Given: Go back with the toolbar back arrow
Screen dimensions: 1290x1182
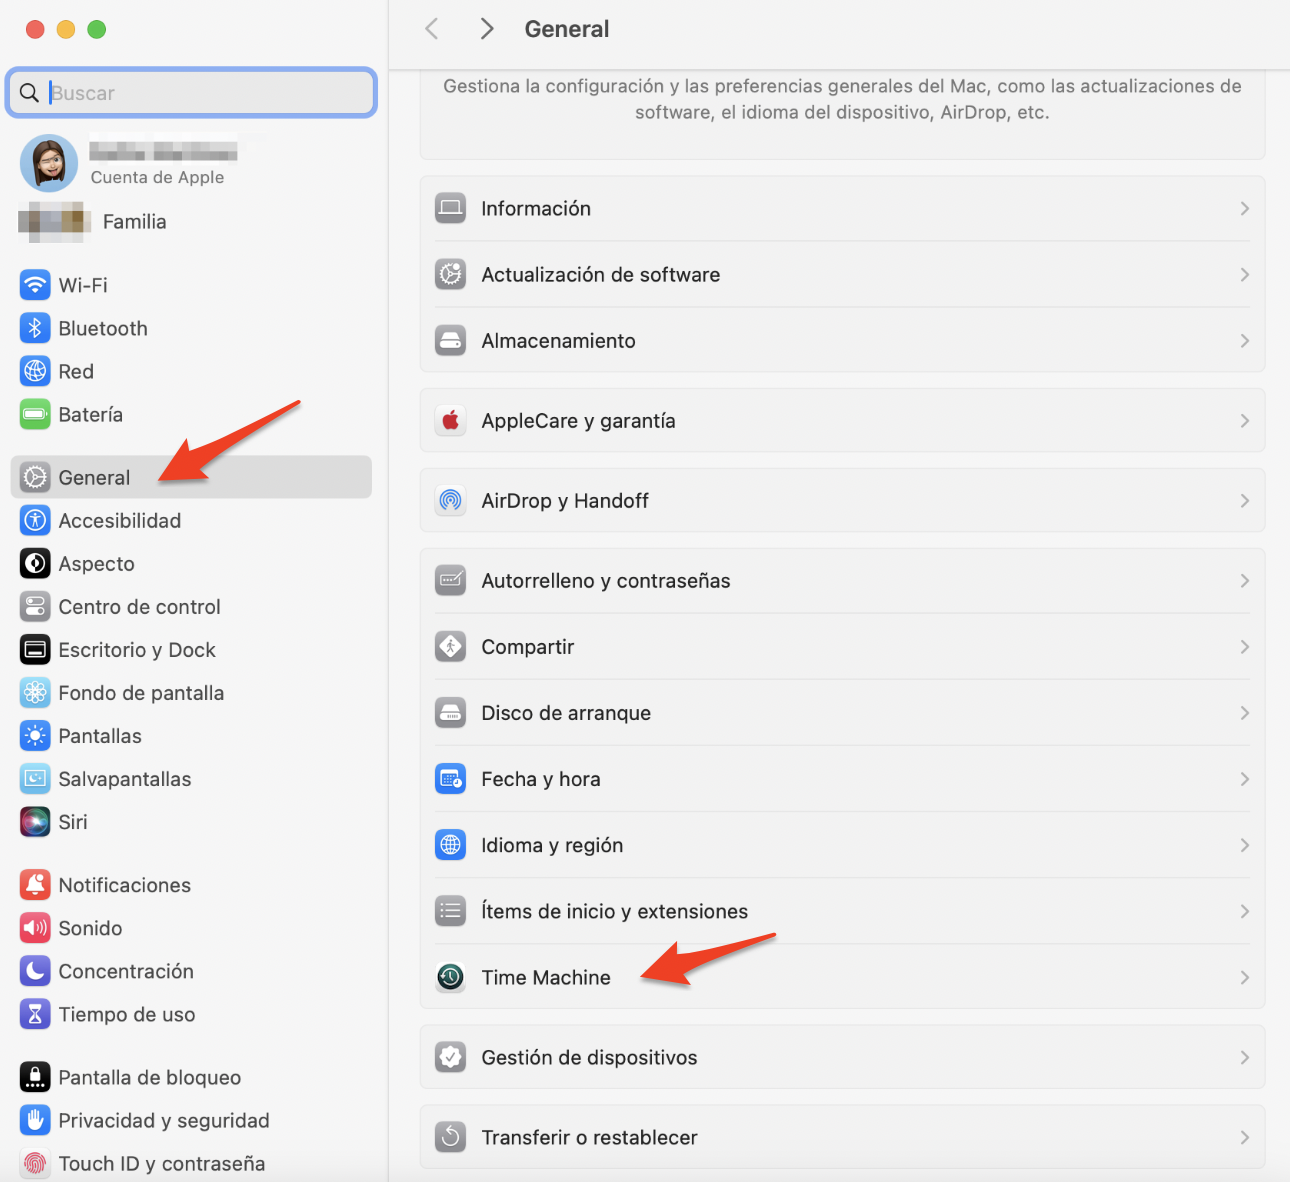Looking at the screenshot, I should click(432, 29).
